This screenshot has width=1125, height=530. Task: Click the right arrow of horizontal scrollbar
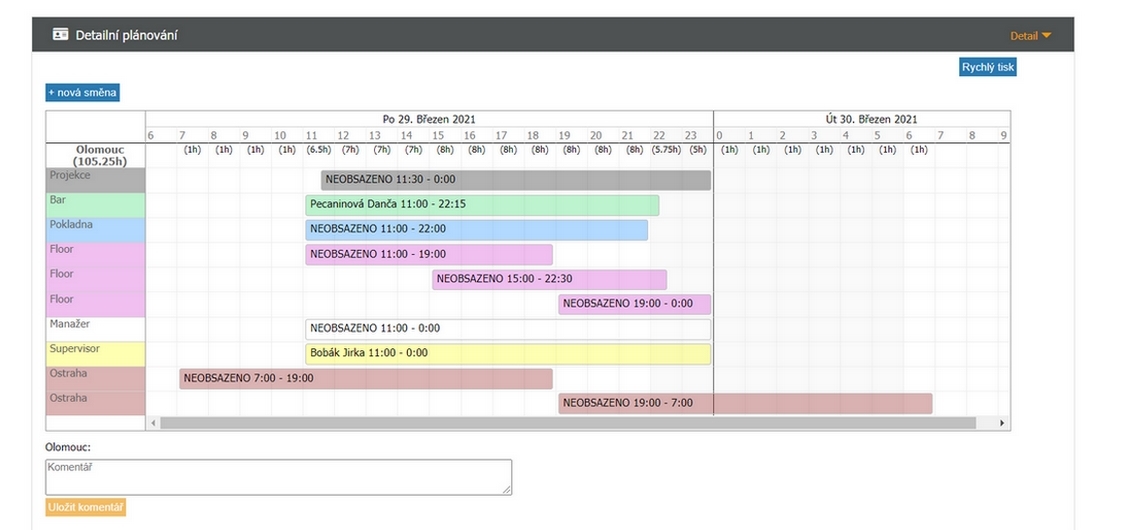point(1002,423)
